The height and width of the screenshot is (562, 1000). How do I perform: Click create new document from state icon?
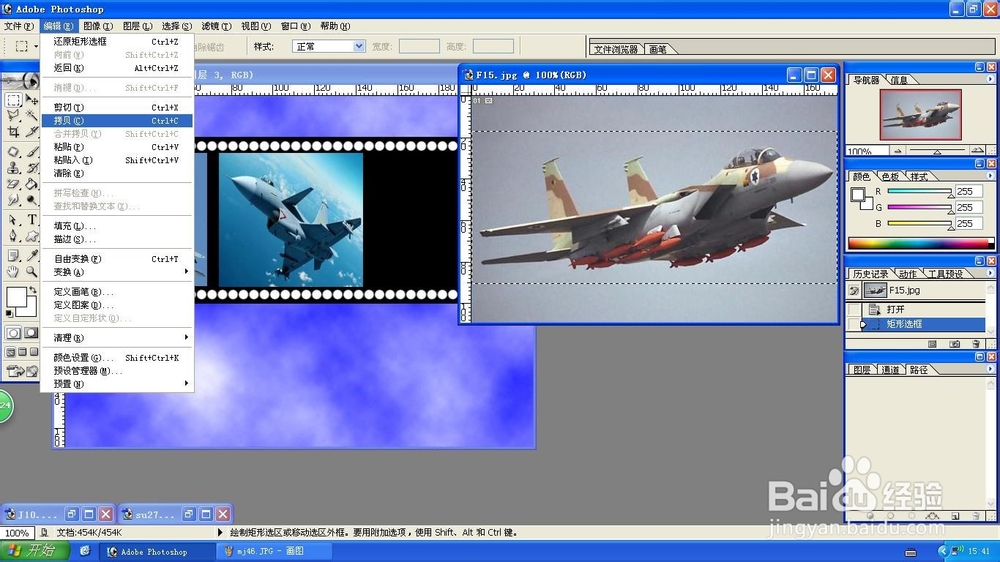coord(932,344)
